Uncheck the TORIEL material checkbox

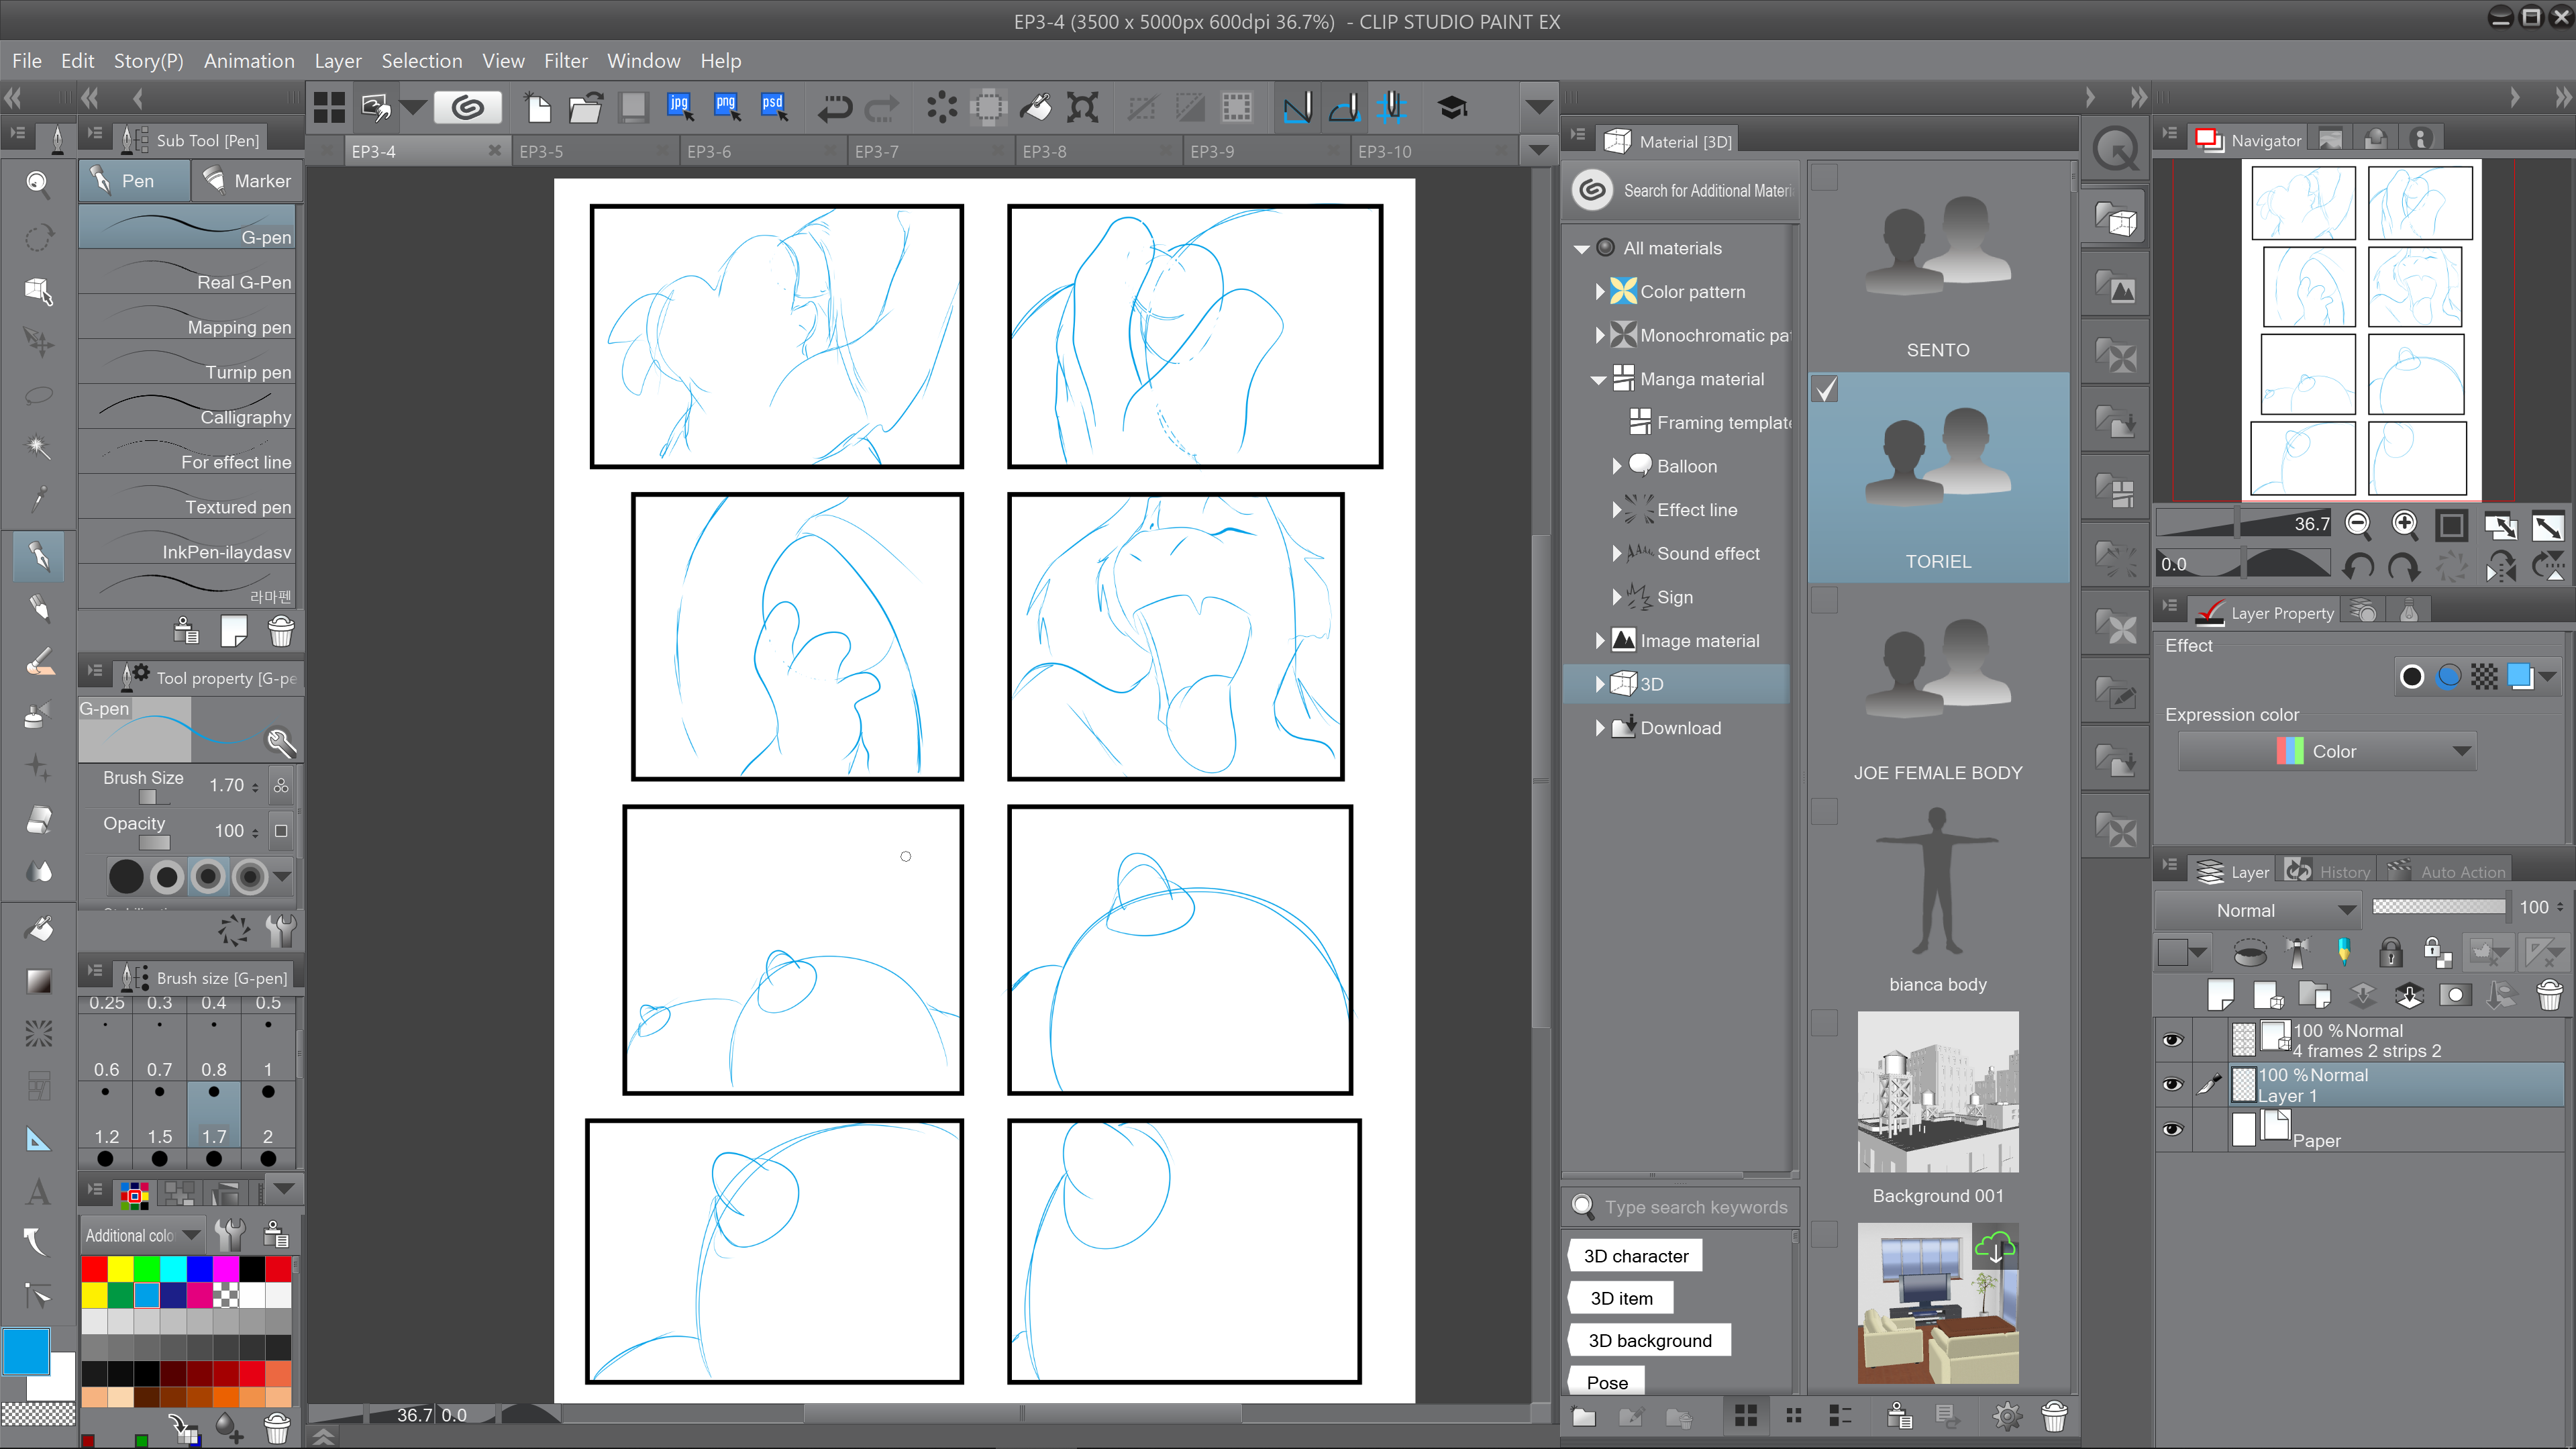point(1825,389)
